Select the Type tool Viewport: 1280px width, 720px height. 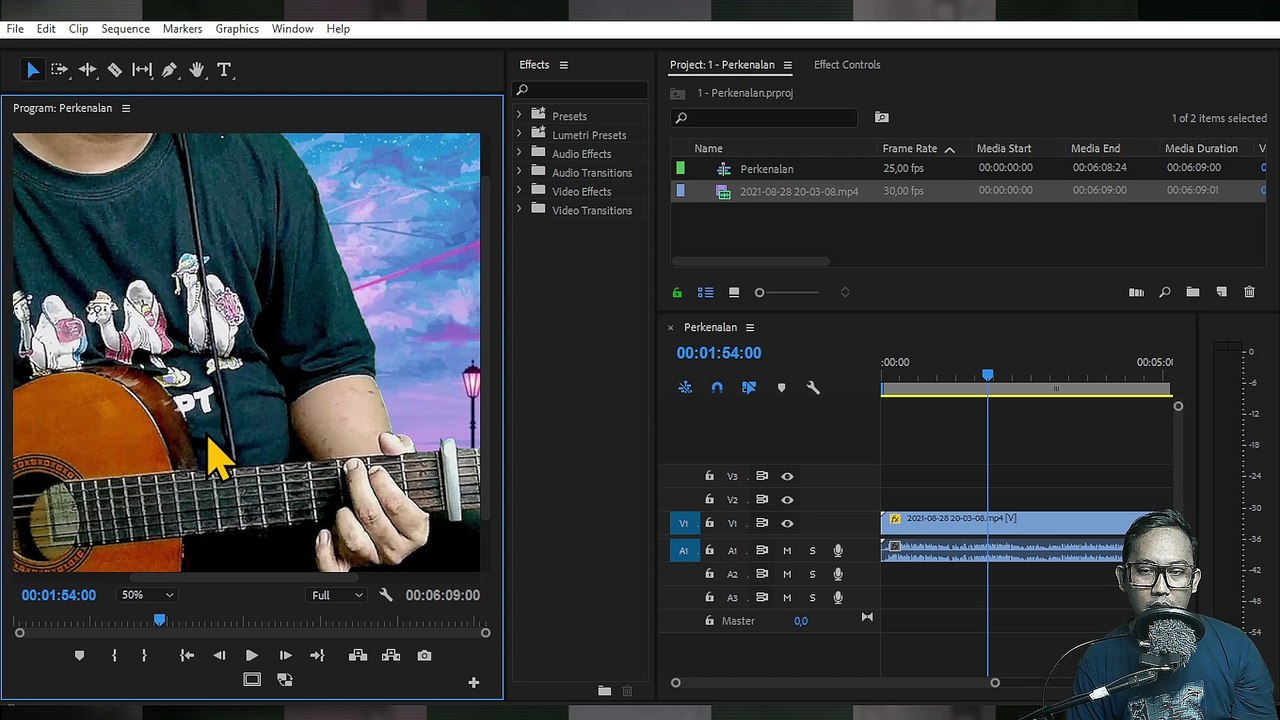[224, 70]
